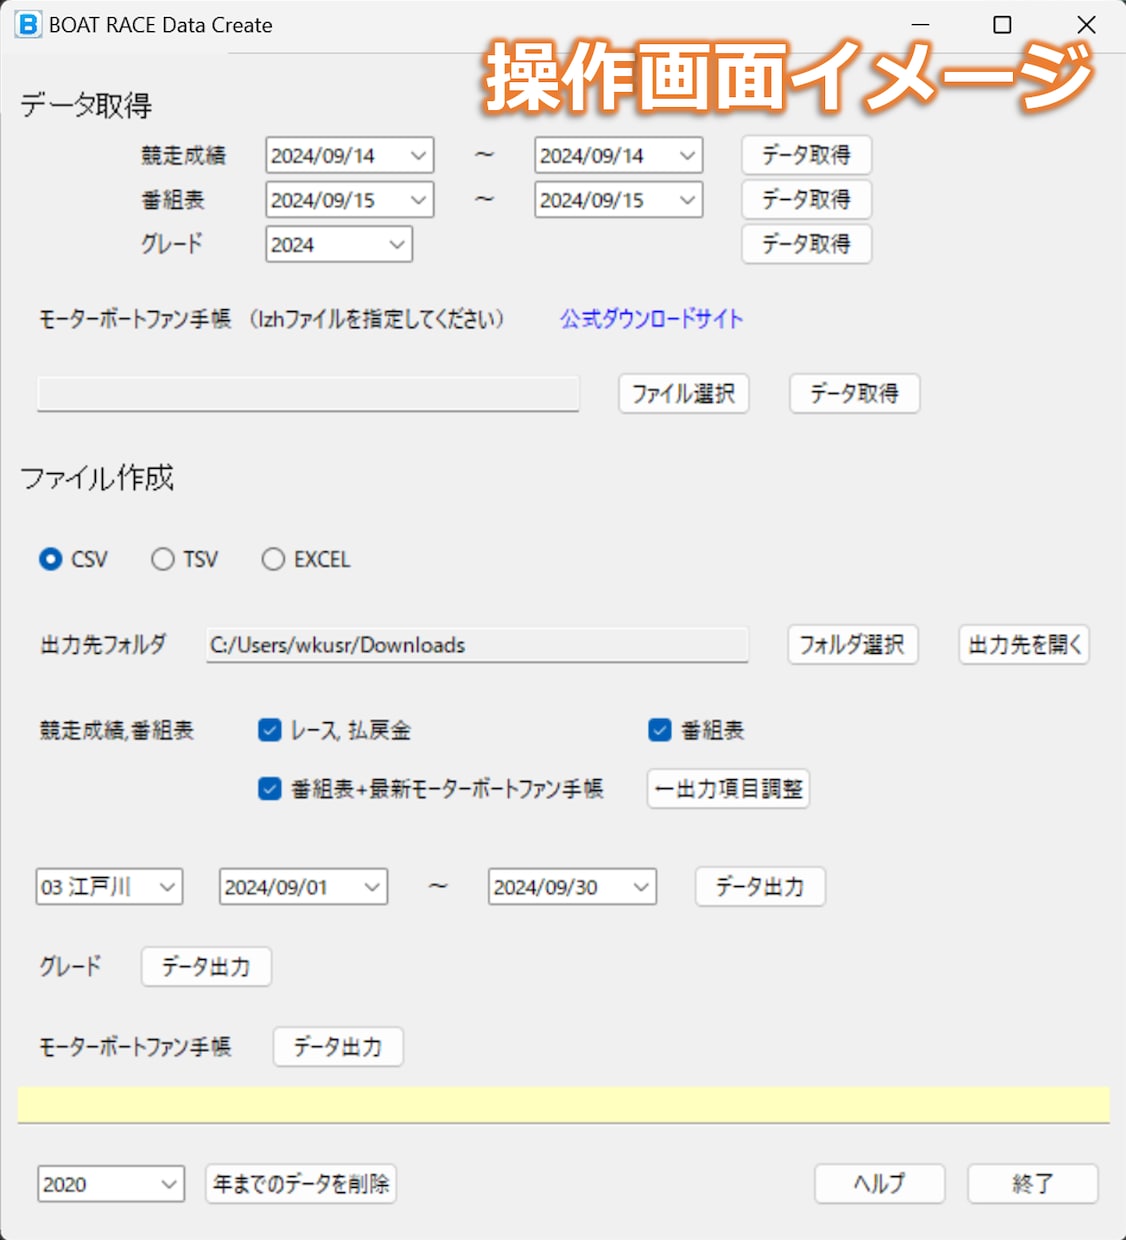
Task: Click 終了 button
Action: pyautogui.click(x=1032, y=1184)
